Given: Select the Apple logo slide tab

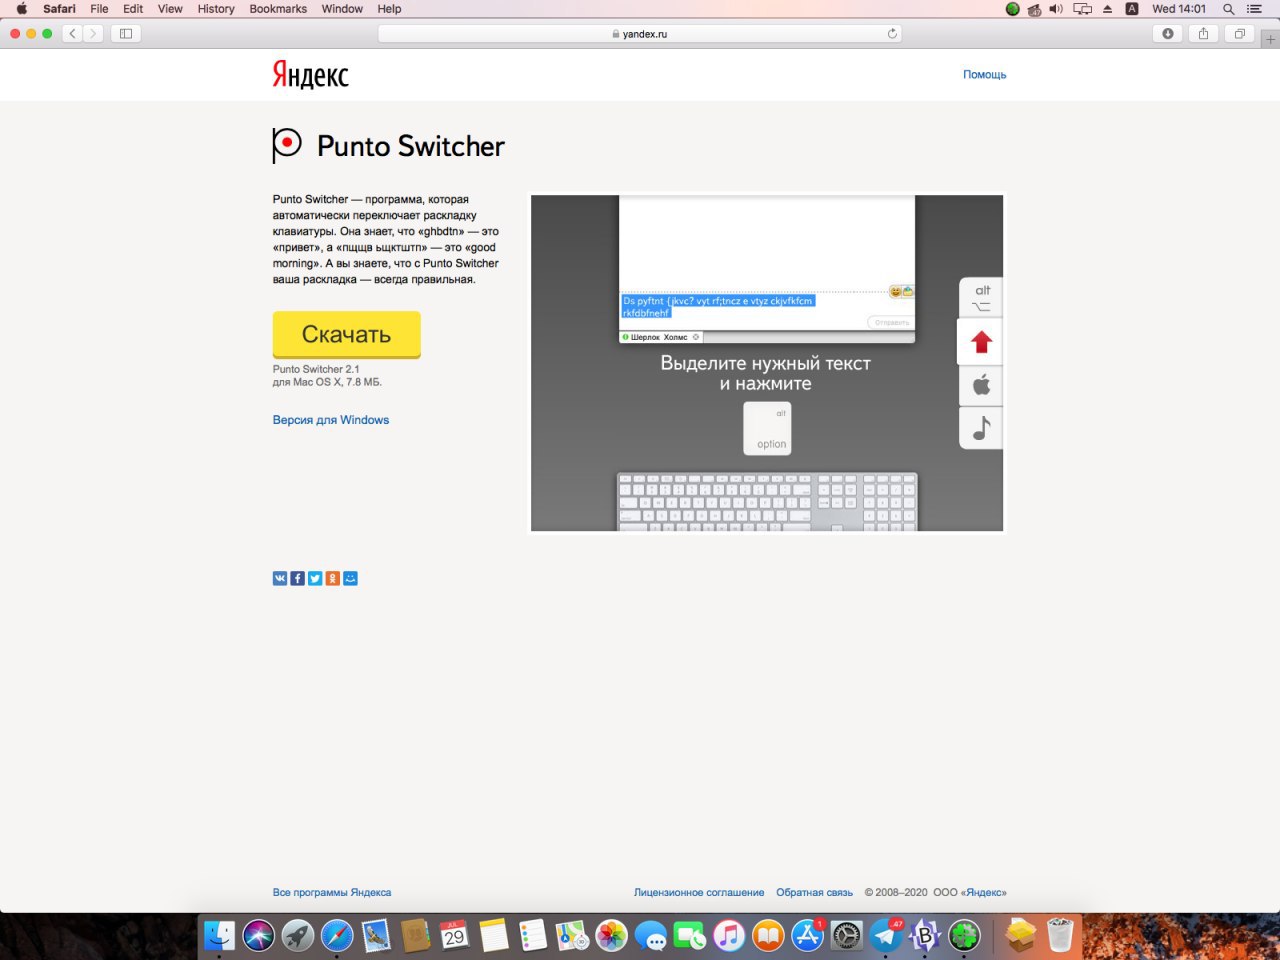Looking at the screenshot, I should tap(981, 385).
